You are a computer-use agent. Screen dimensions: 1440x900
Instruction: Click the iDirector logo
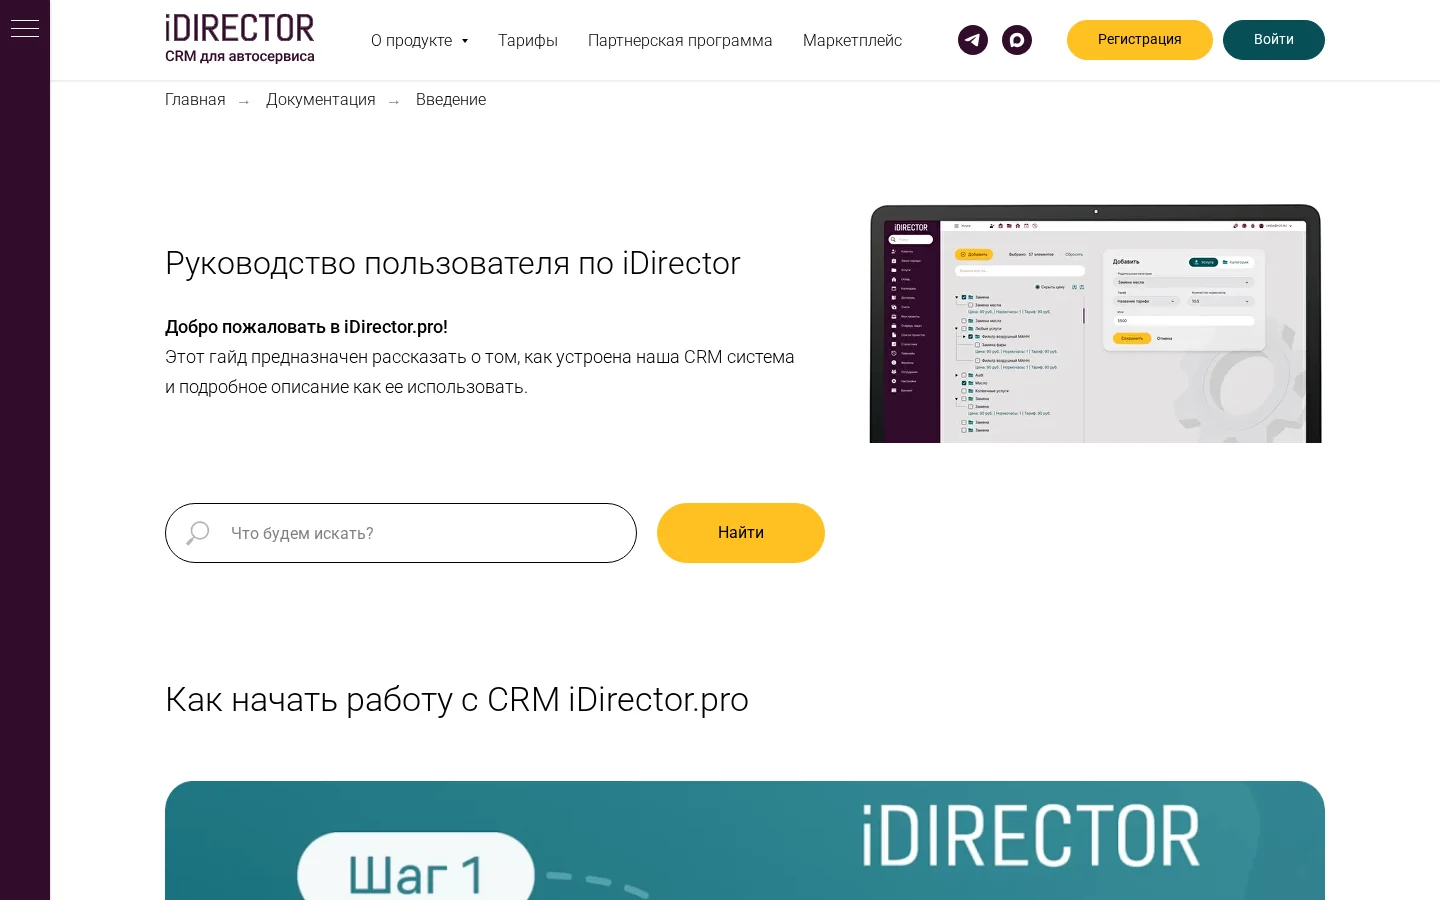coord(240,39)
